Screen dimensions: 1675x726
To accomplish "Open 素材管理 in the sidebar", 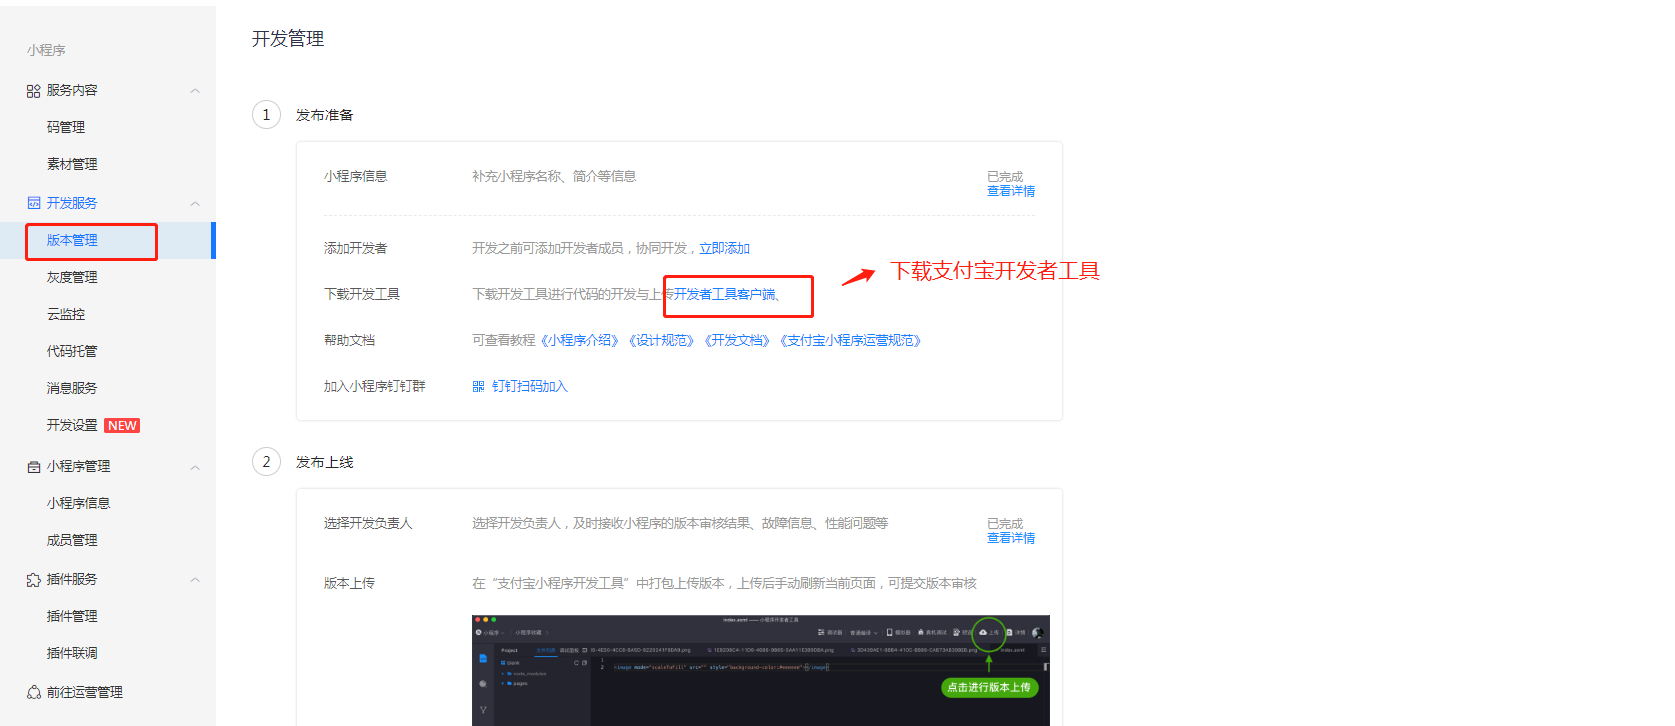I will [x=72, y=164].
